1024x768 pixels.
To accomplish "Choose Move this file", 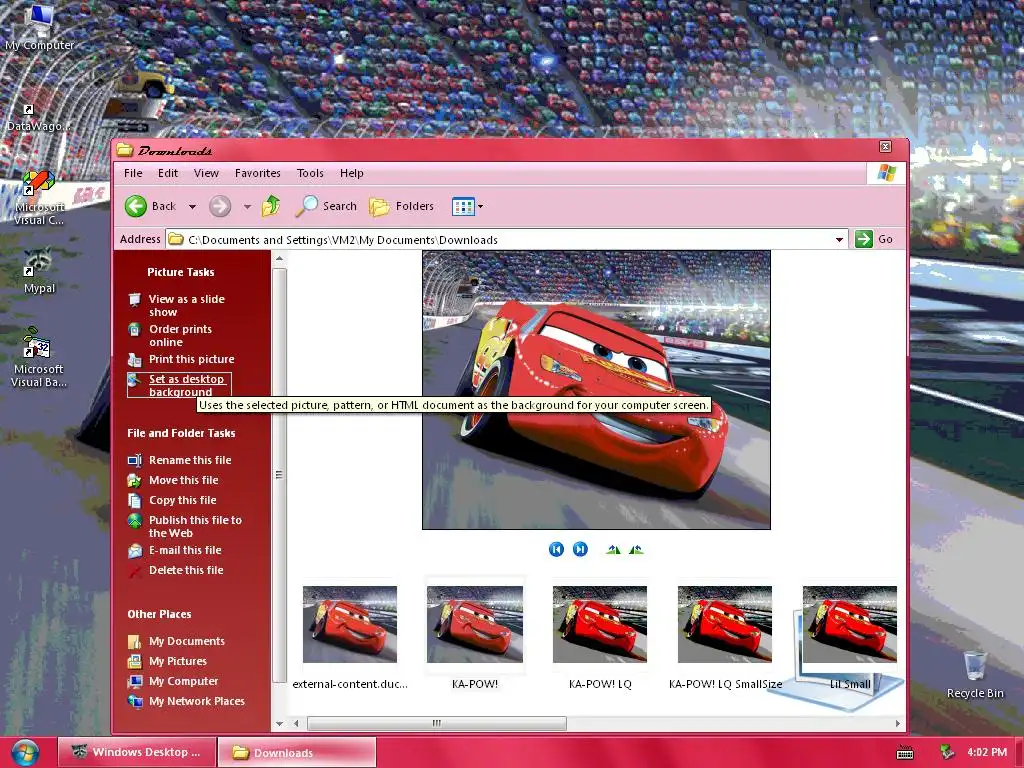I will tap(184, 480).
